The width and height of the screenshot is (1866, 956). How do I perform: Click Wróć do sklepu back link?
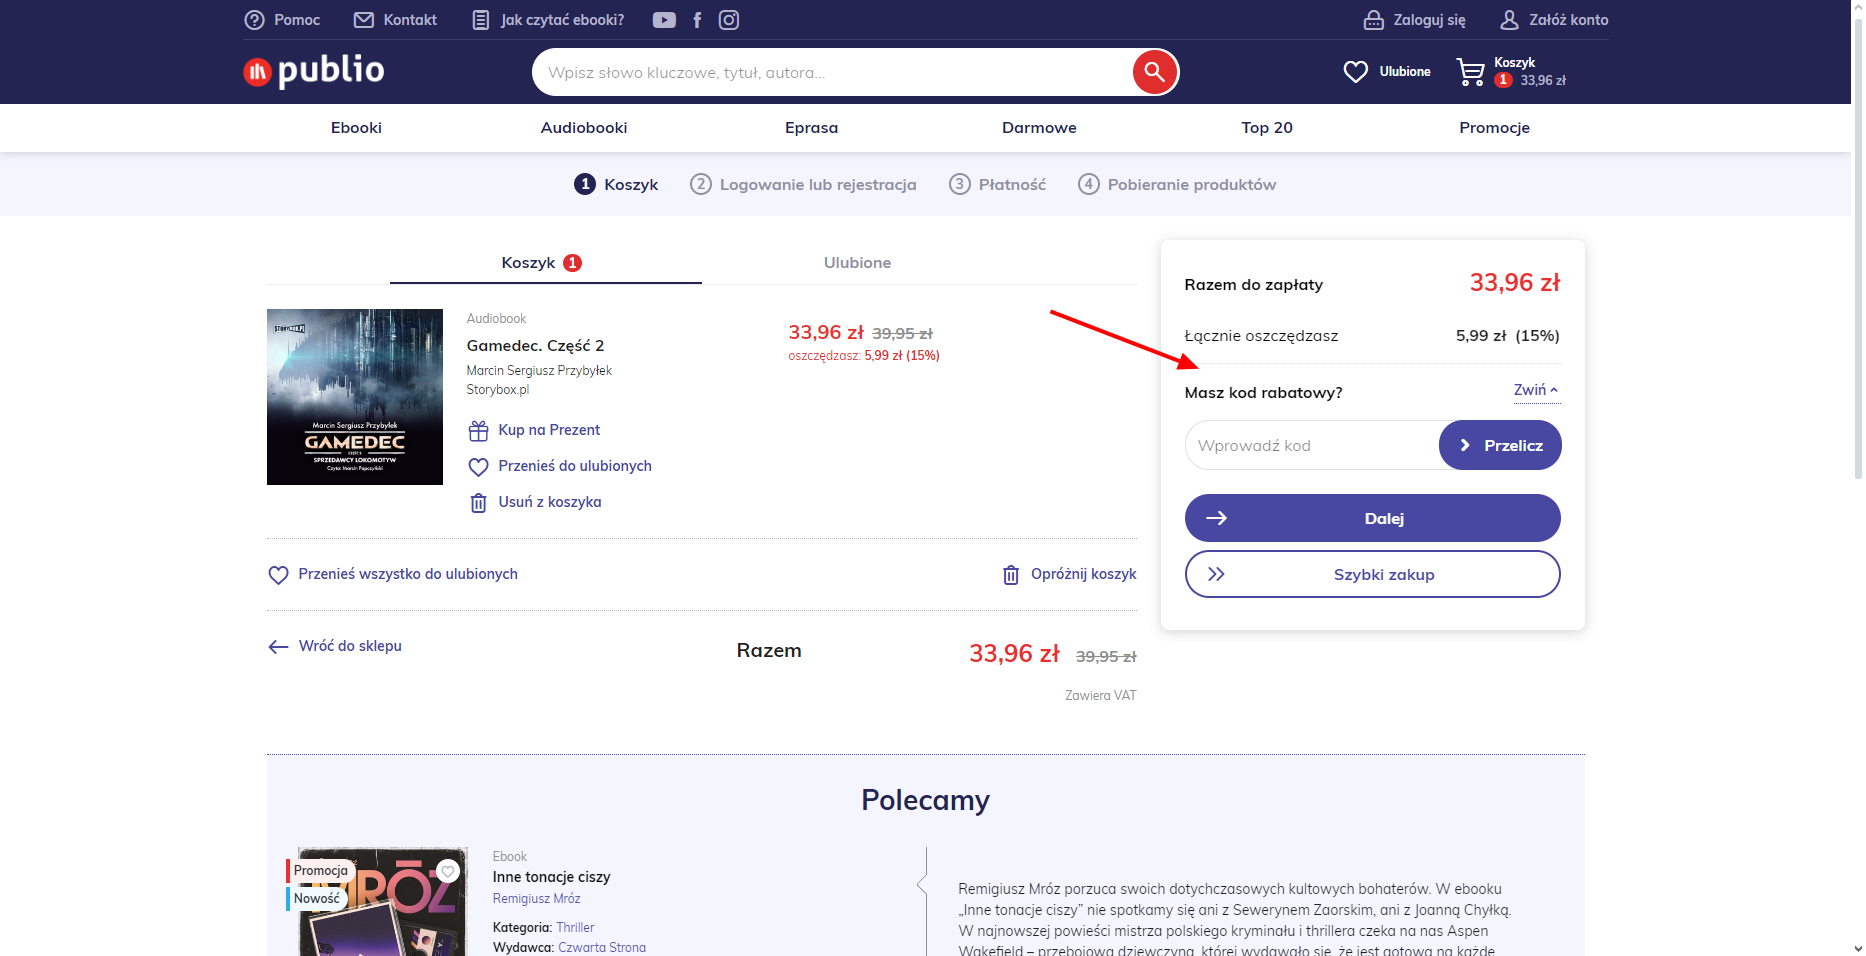pyautogui.click(x=335, y=647)
